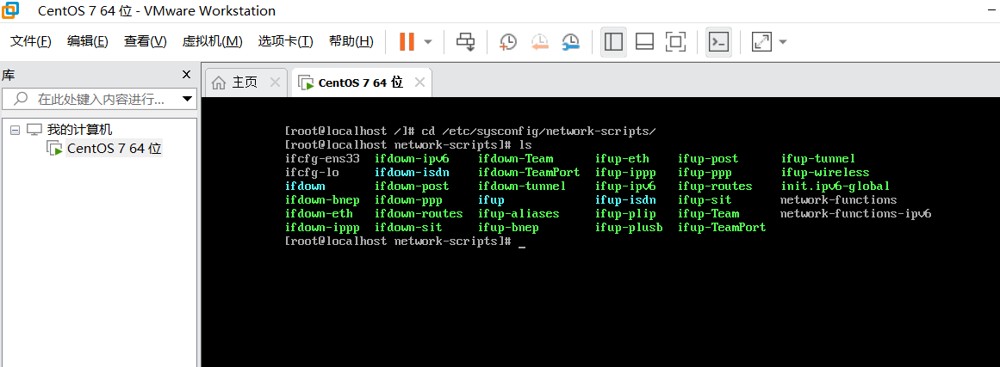The image size is (1000, 367).
Task: Switch to the CentOS 7 64 位 tab
Action: click(361, 82)
